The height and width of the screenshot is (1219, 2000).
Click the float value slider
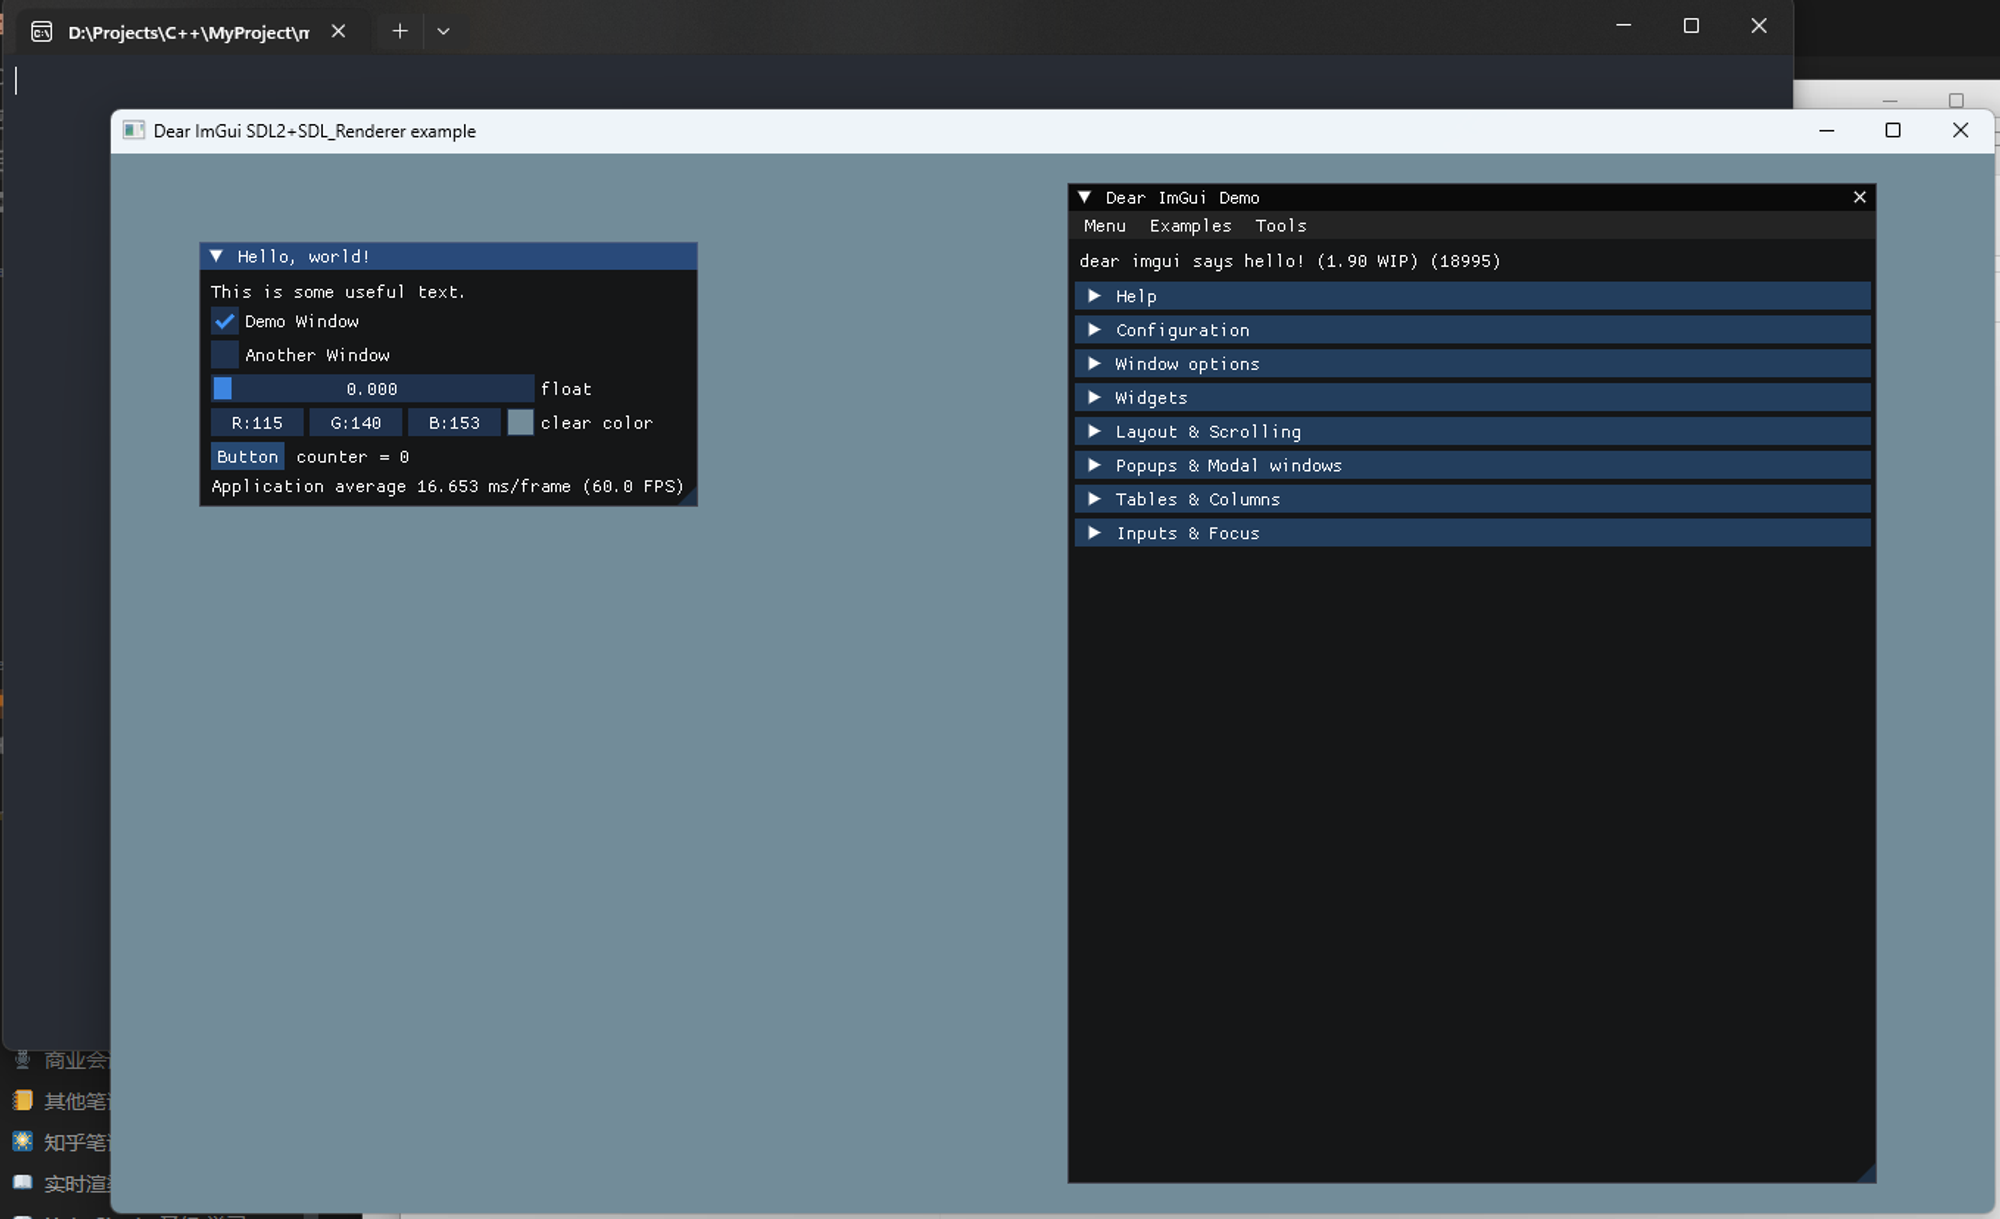tap(370, 388)
